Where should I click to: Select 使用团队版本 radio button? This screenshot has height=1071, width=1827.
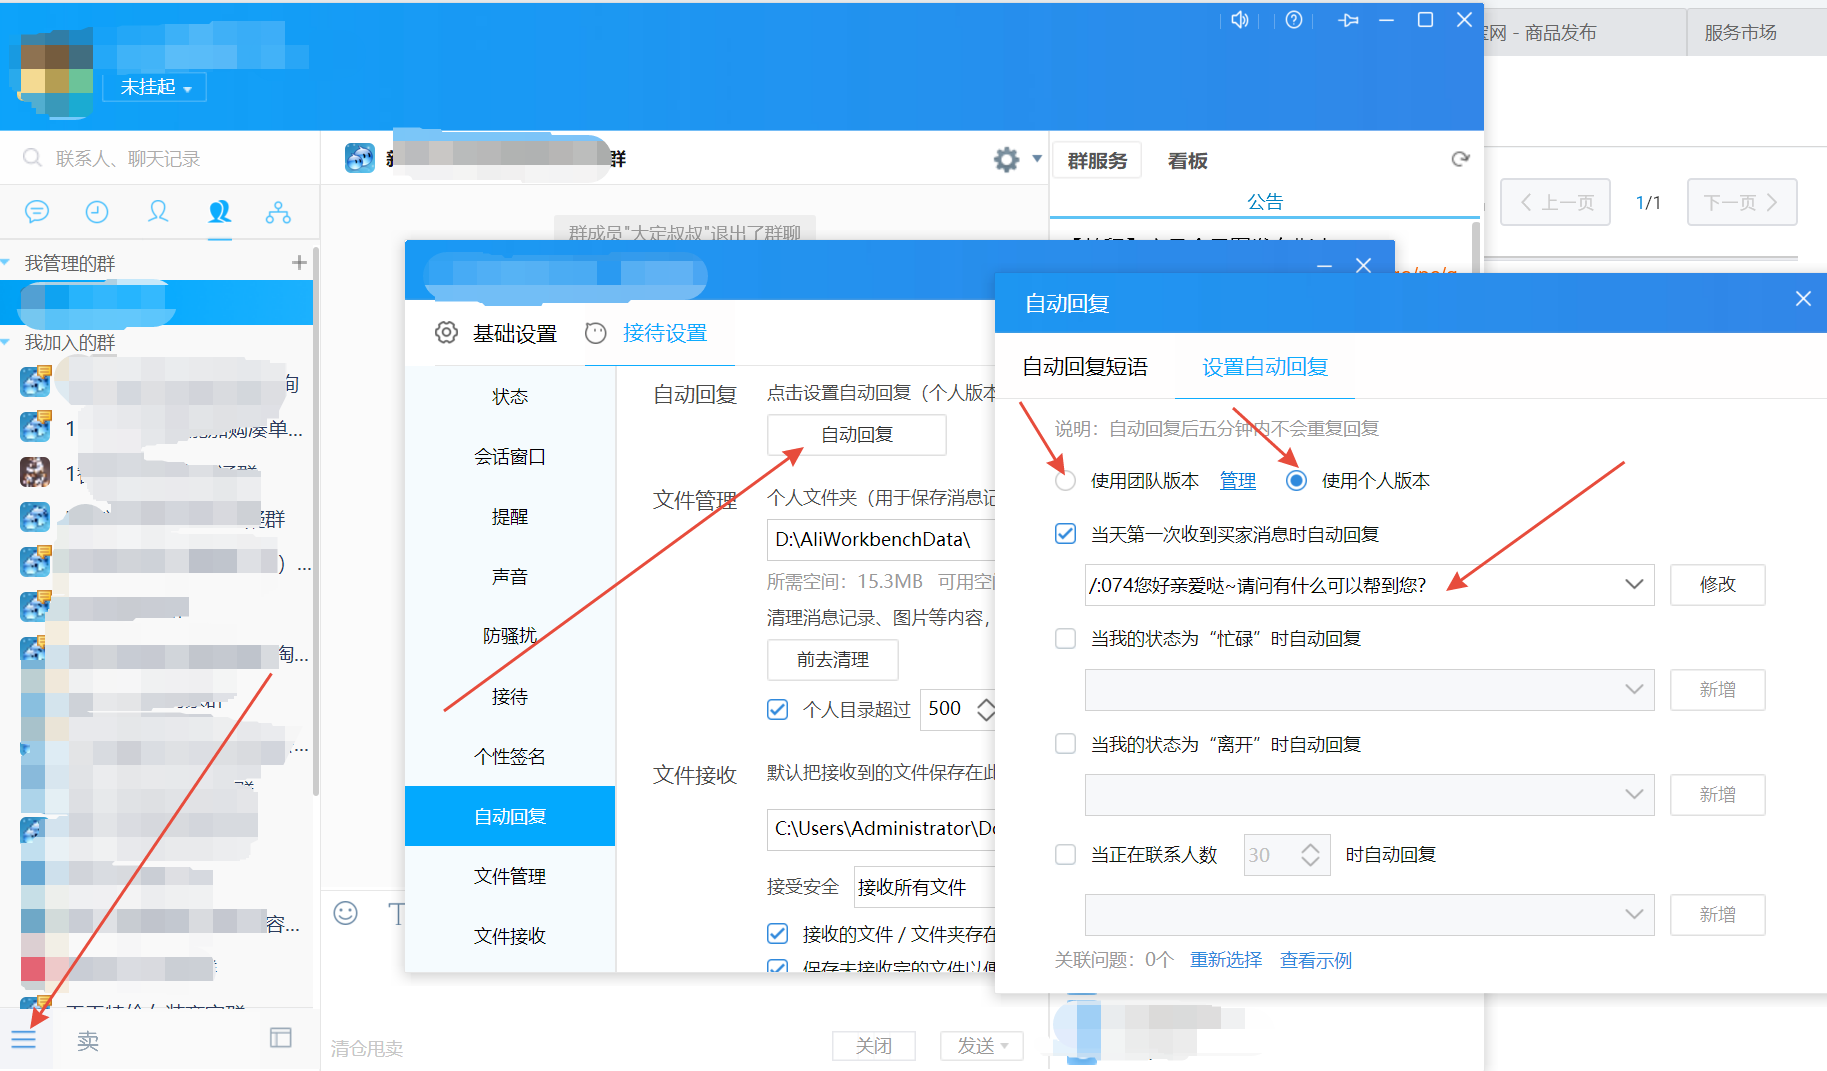[1065, 481]
